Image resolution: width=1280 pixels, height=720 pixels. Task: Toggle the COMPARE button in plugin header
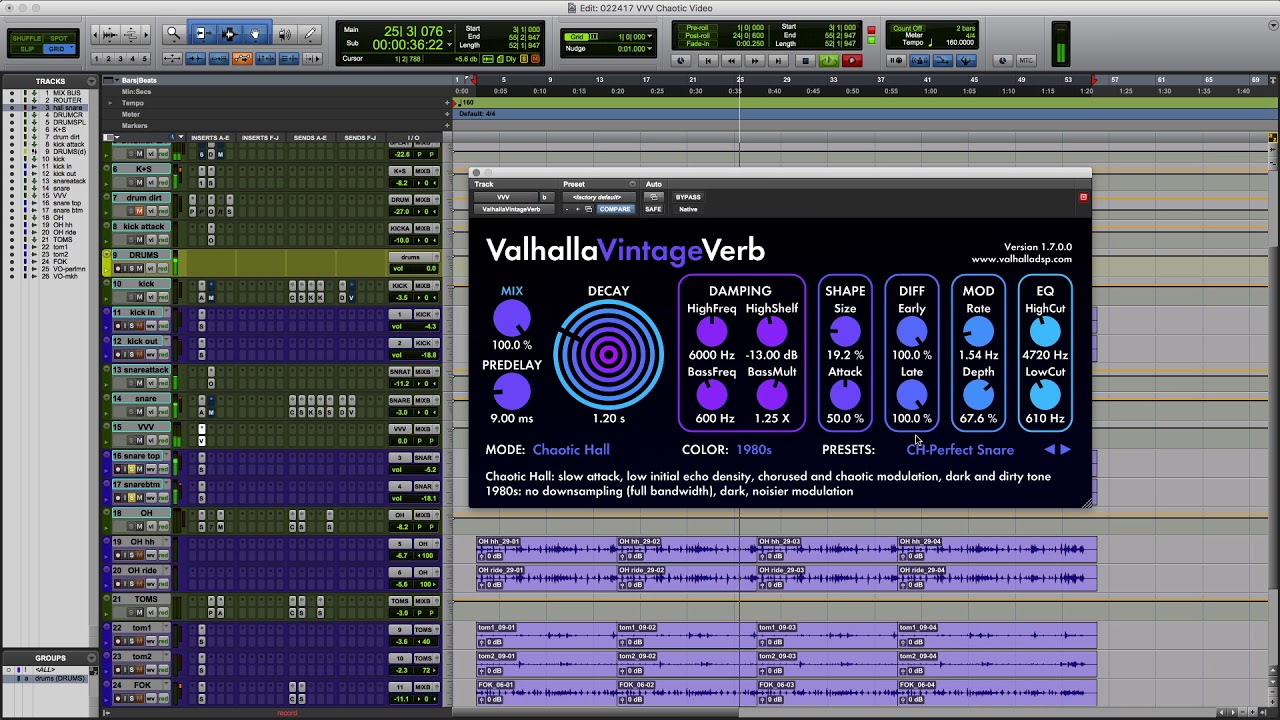pyautogui.click(x=615, y=209)
